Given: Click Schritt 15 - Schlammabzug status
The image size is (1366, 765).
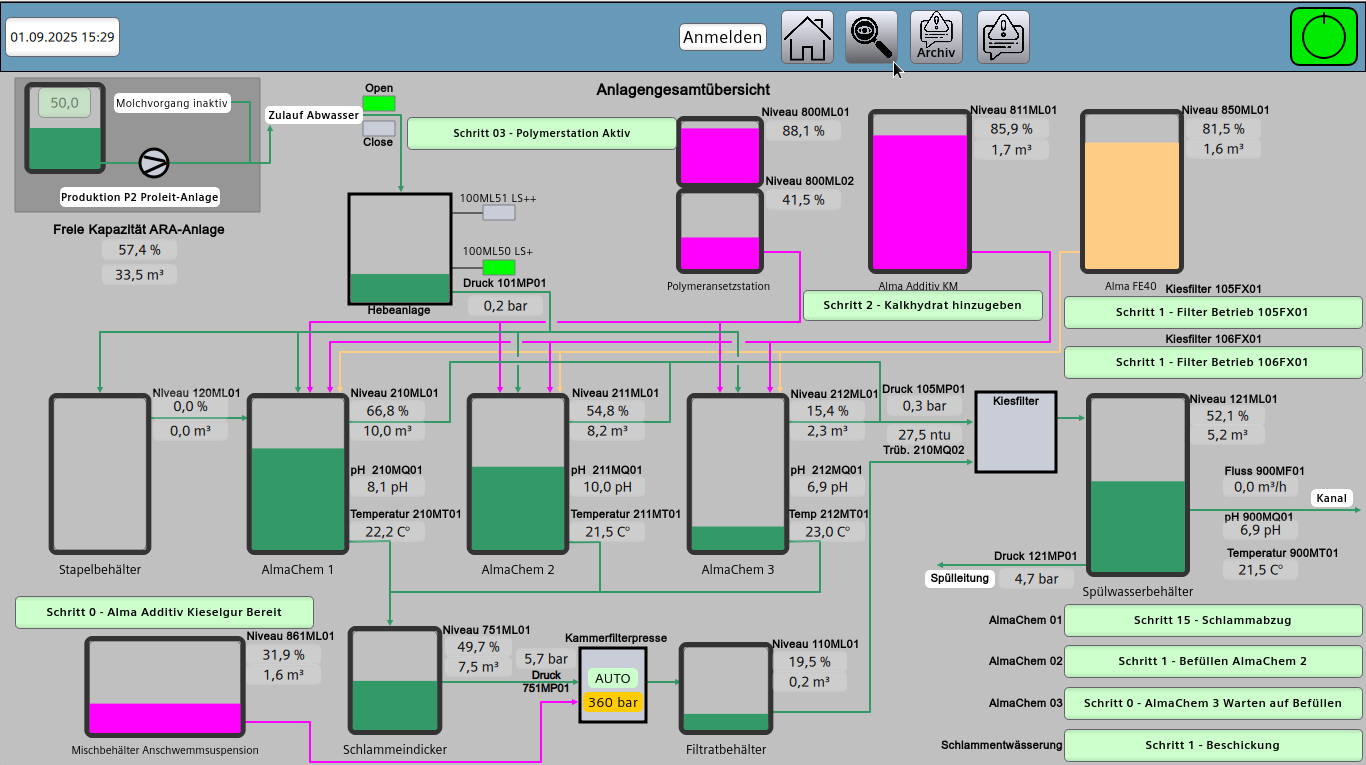Looking at the screenshot, I should point(1213,620).
